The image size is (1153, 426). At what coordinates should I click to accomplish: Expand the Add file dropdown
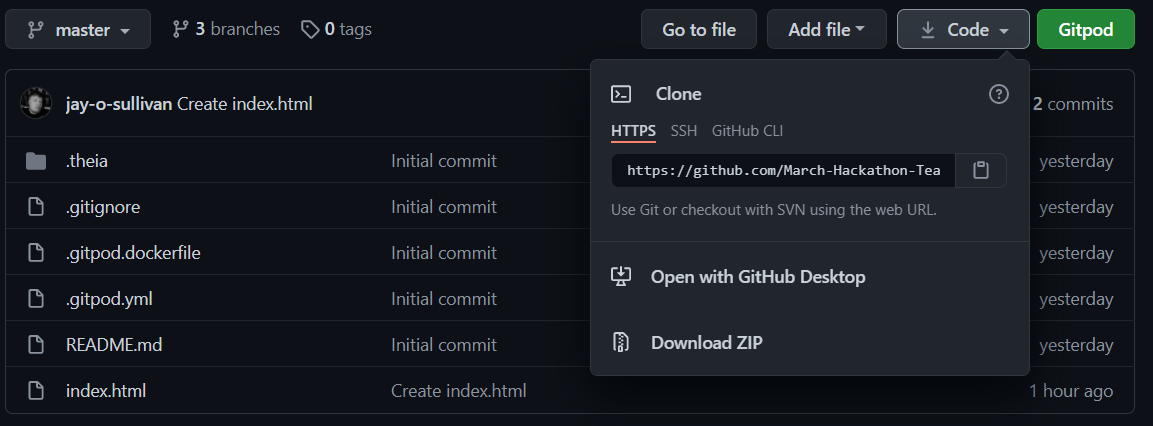pos(827,29)
